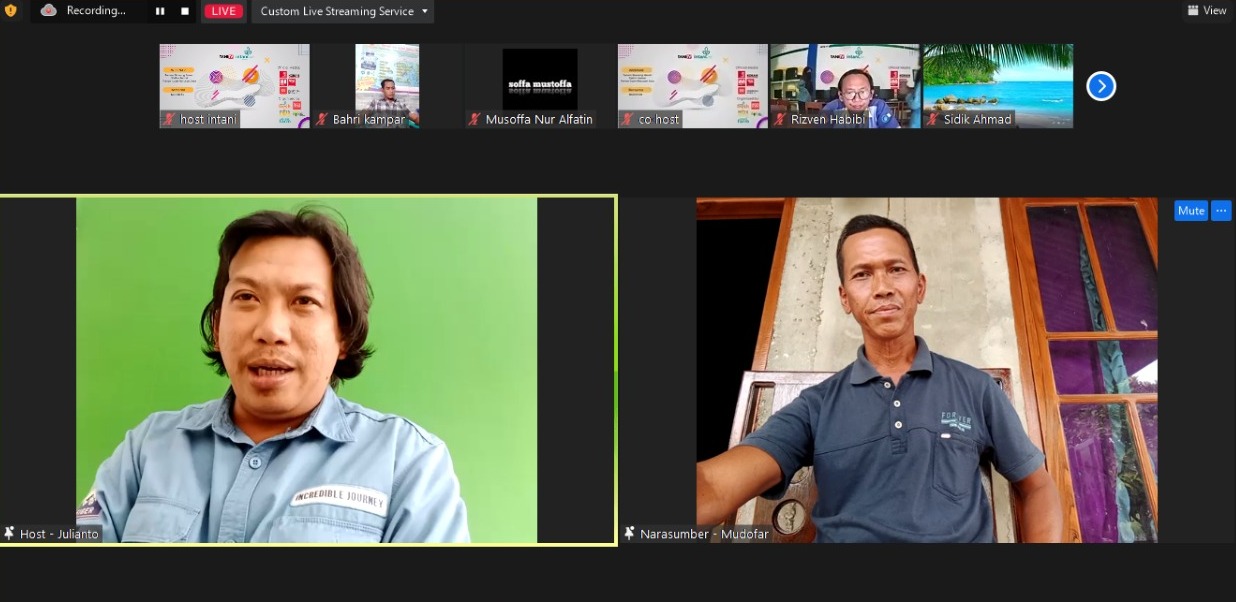
Task: Click the cloud recording icon
Action: [x=48, y=11]
